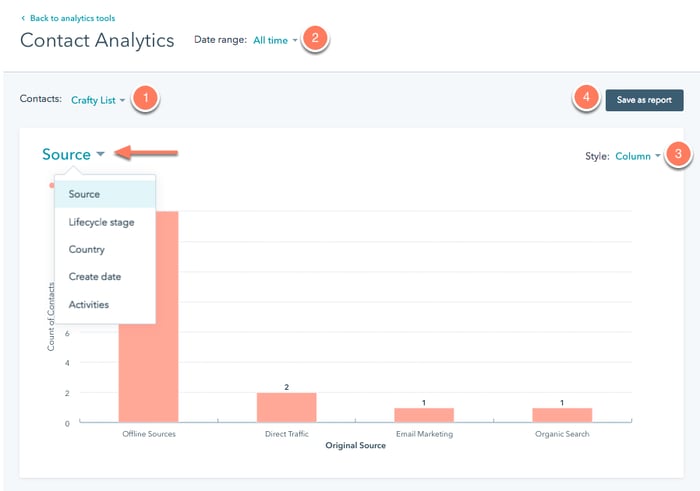The image size is (700, 491).
Task: Collapse the Source chart type dropdown header
Action: click(73, 154)
